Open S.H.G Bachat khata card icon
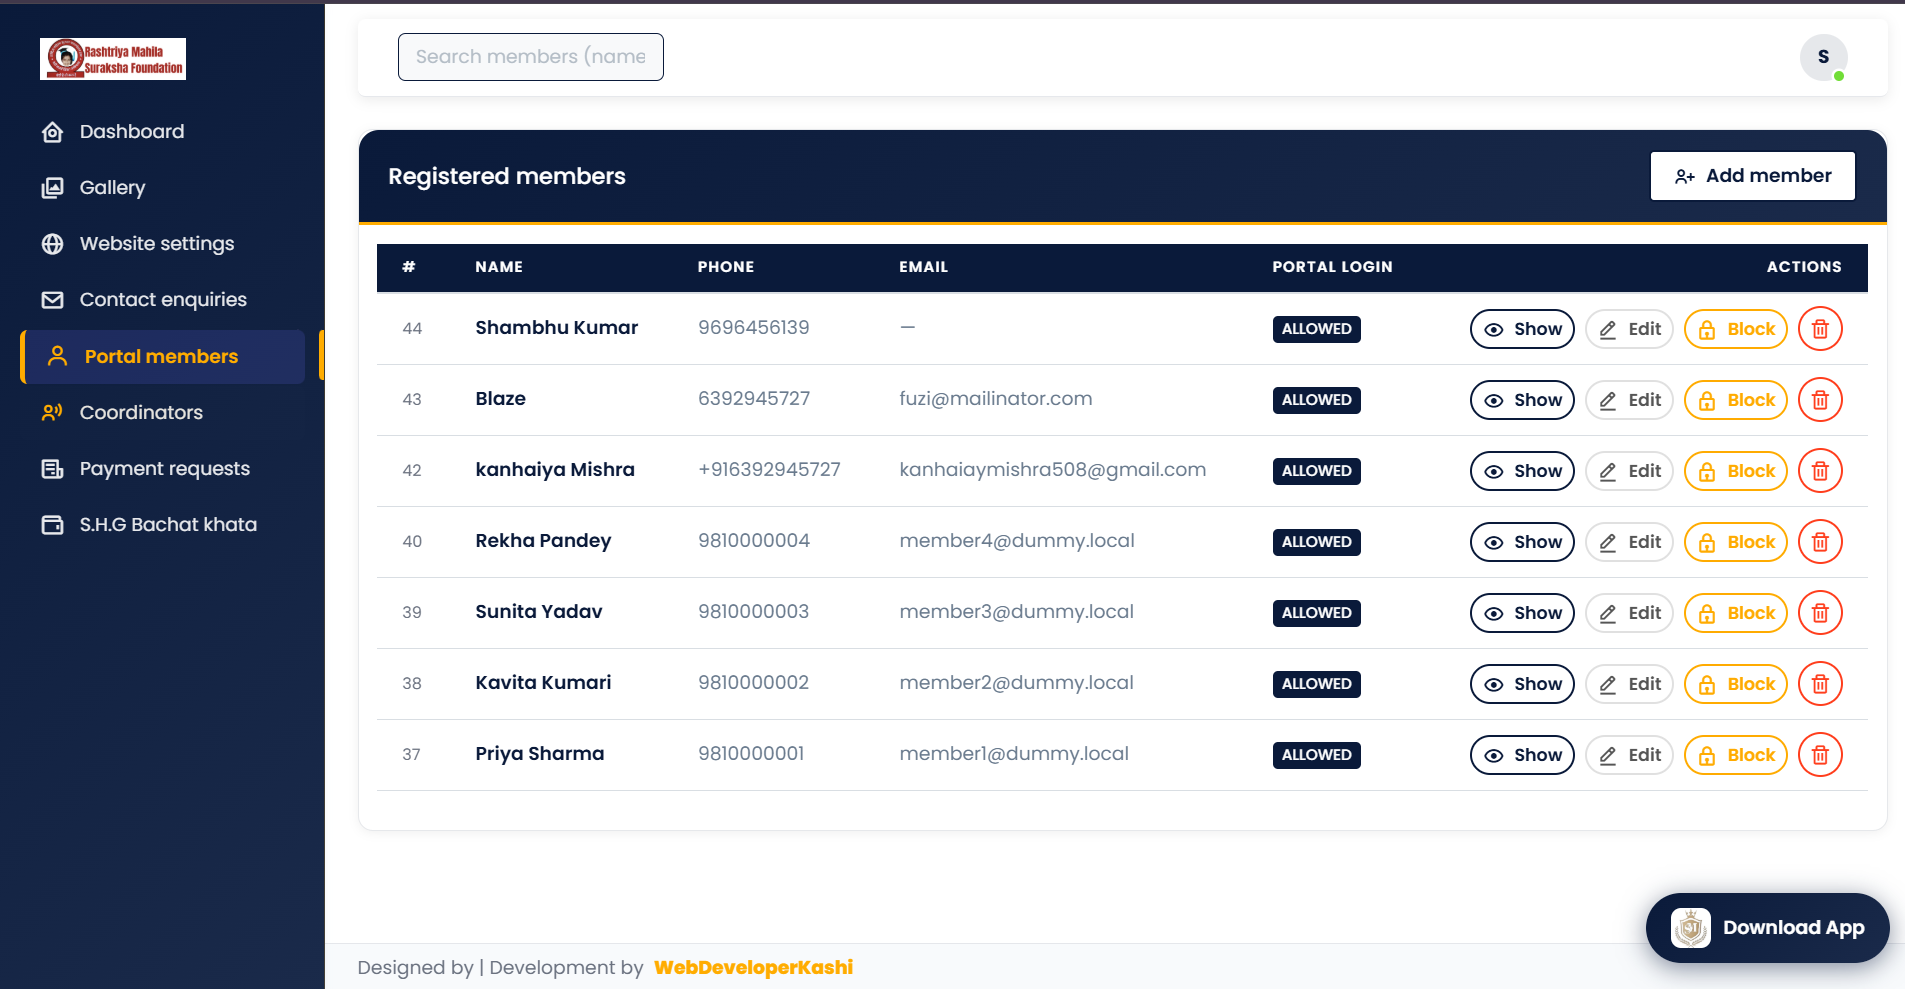 53,524
